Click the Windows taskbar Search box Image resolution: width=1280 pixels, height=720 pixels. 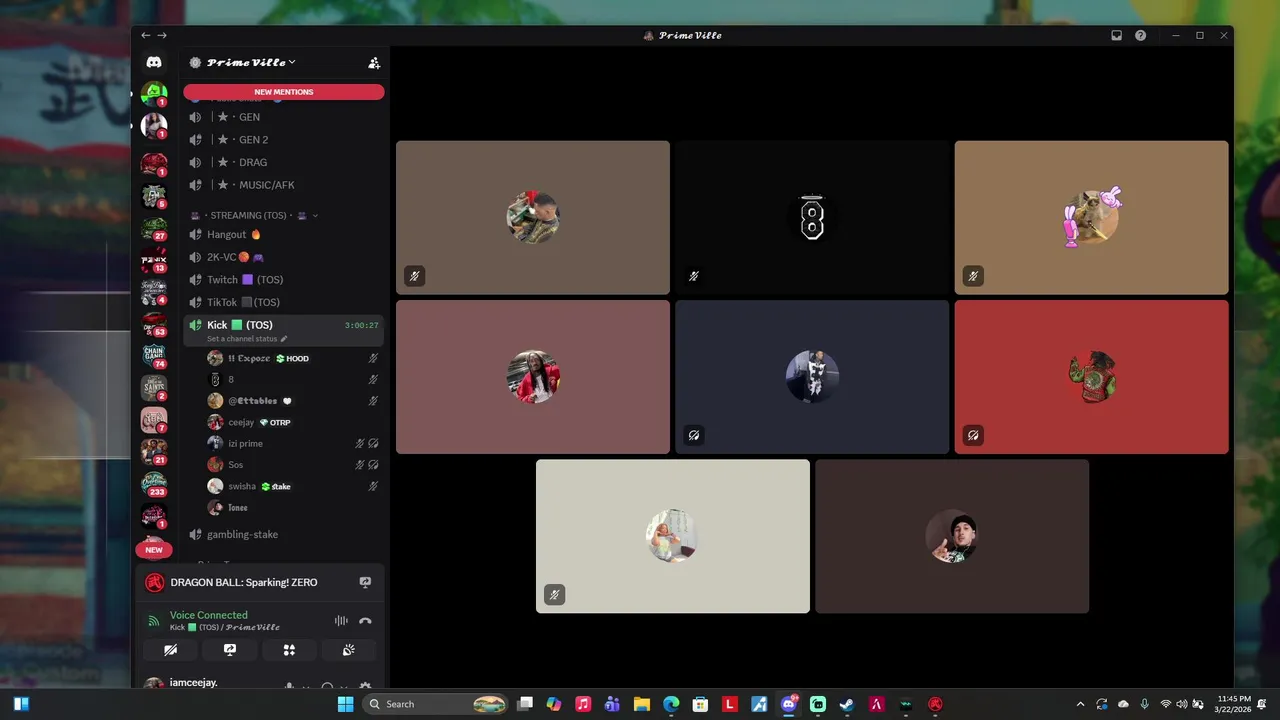click(x=436, y=704)
